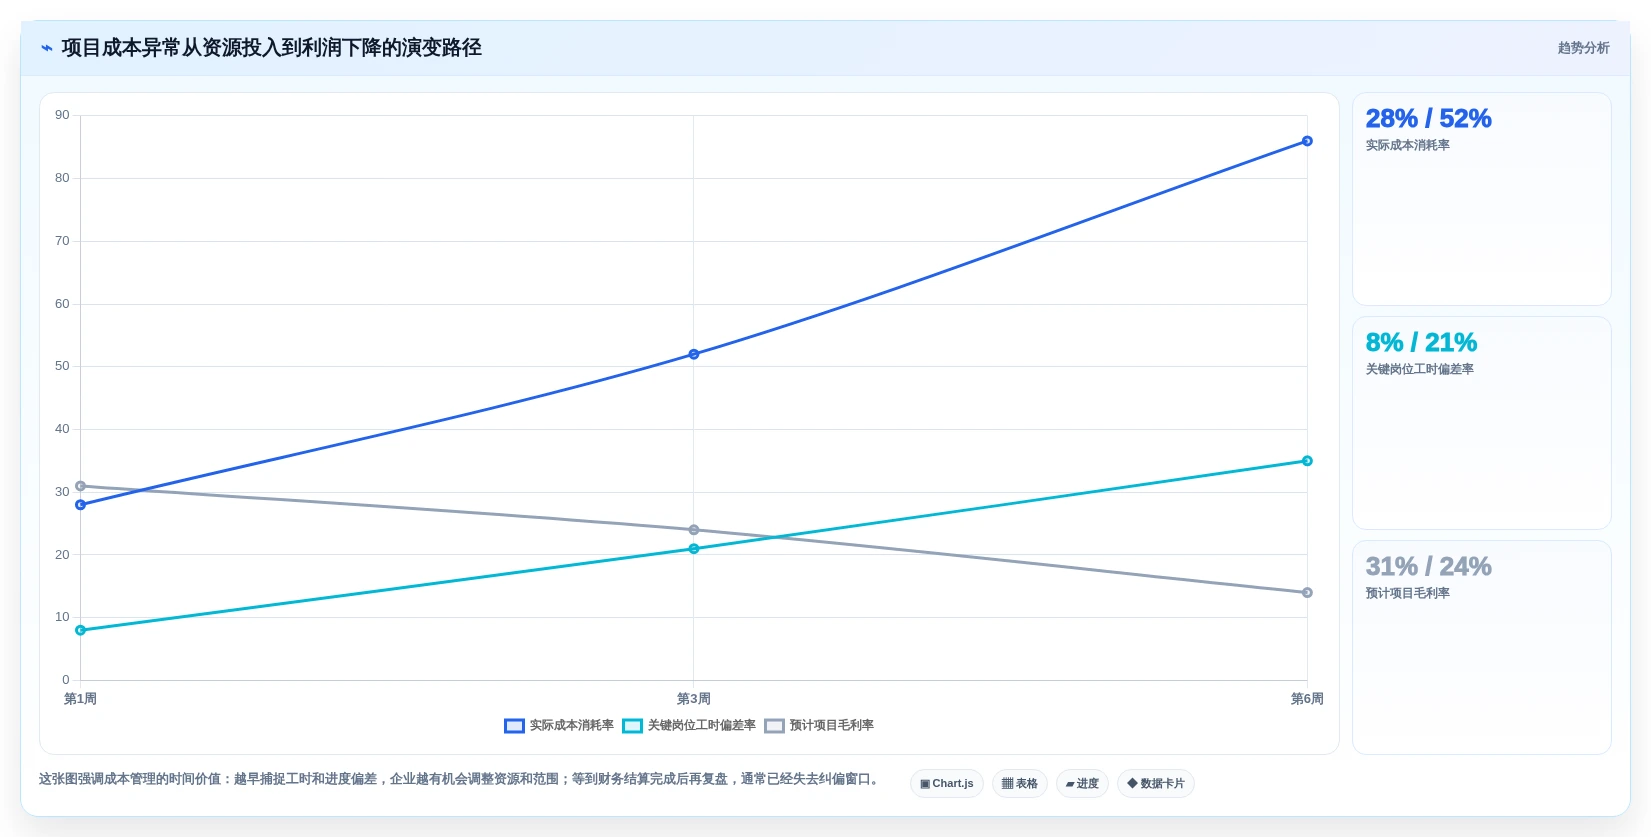
Task: Click the 实际成本消耗率 card label
Action: (1407, 146)
